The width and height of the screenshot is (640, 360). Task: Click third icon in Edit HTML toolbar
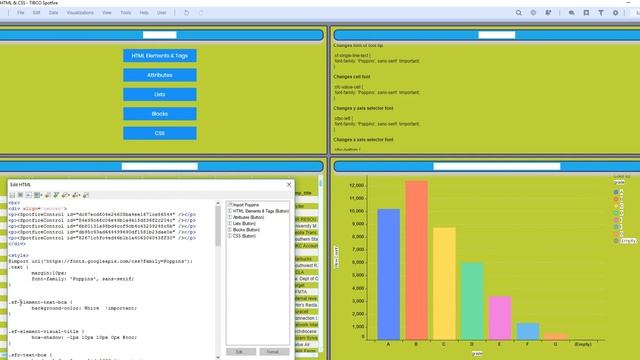coord(28,195)
